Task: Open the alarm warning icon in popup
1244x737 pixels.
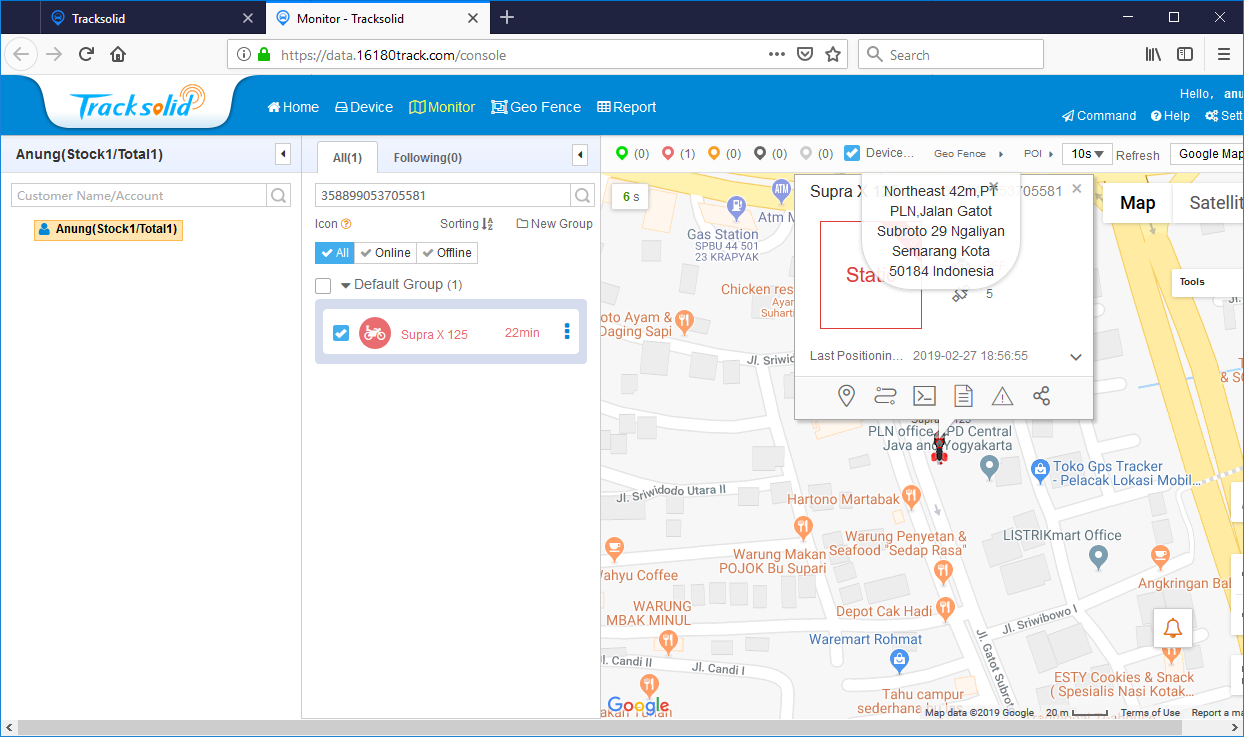Action: 1002,395
